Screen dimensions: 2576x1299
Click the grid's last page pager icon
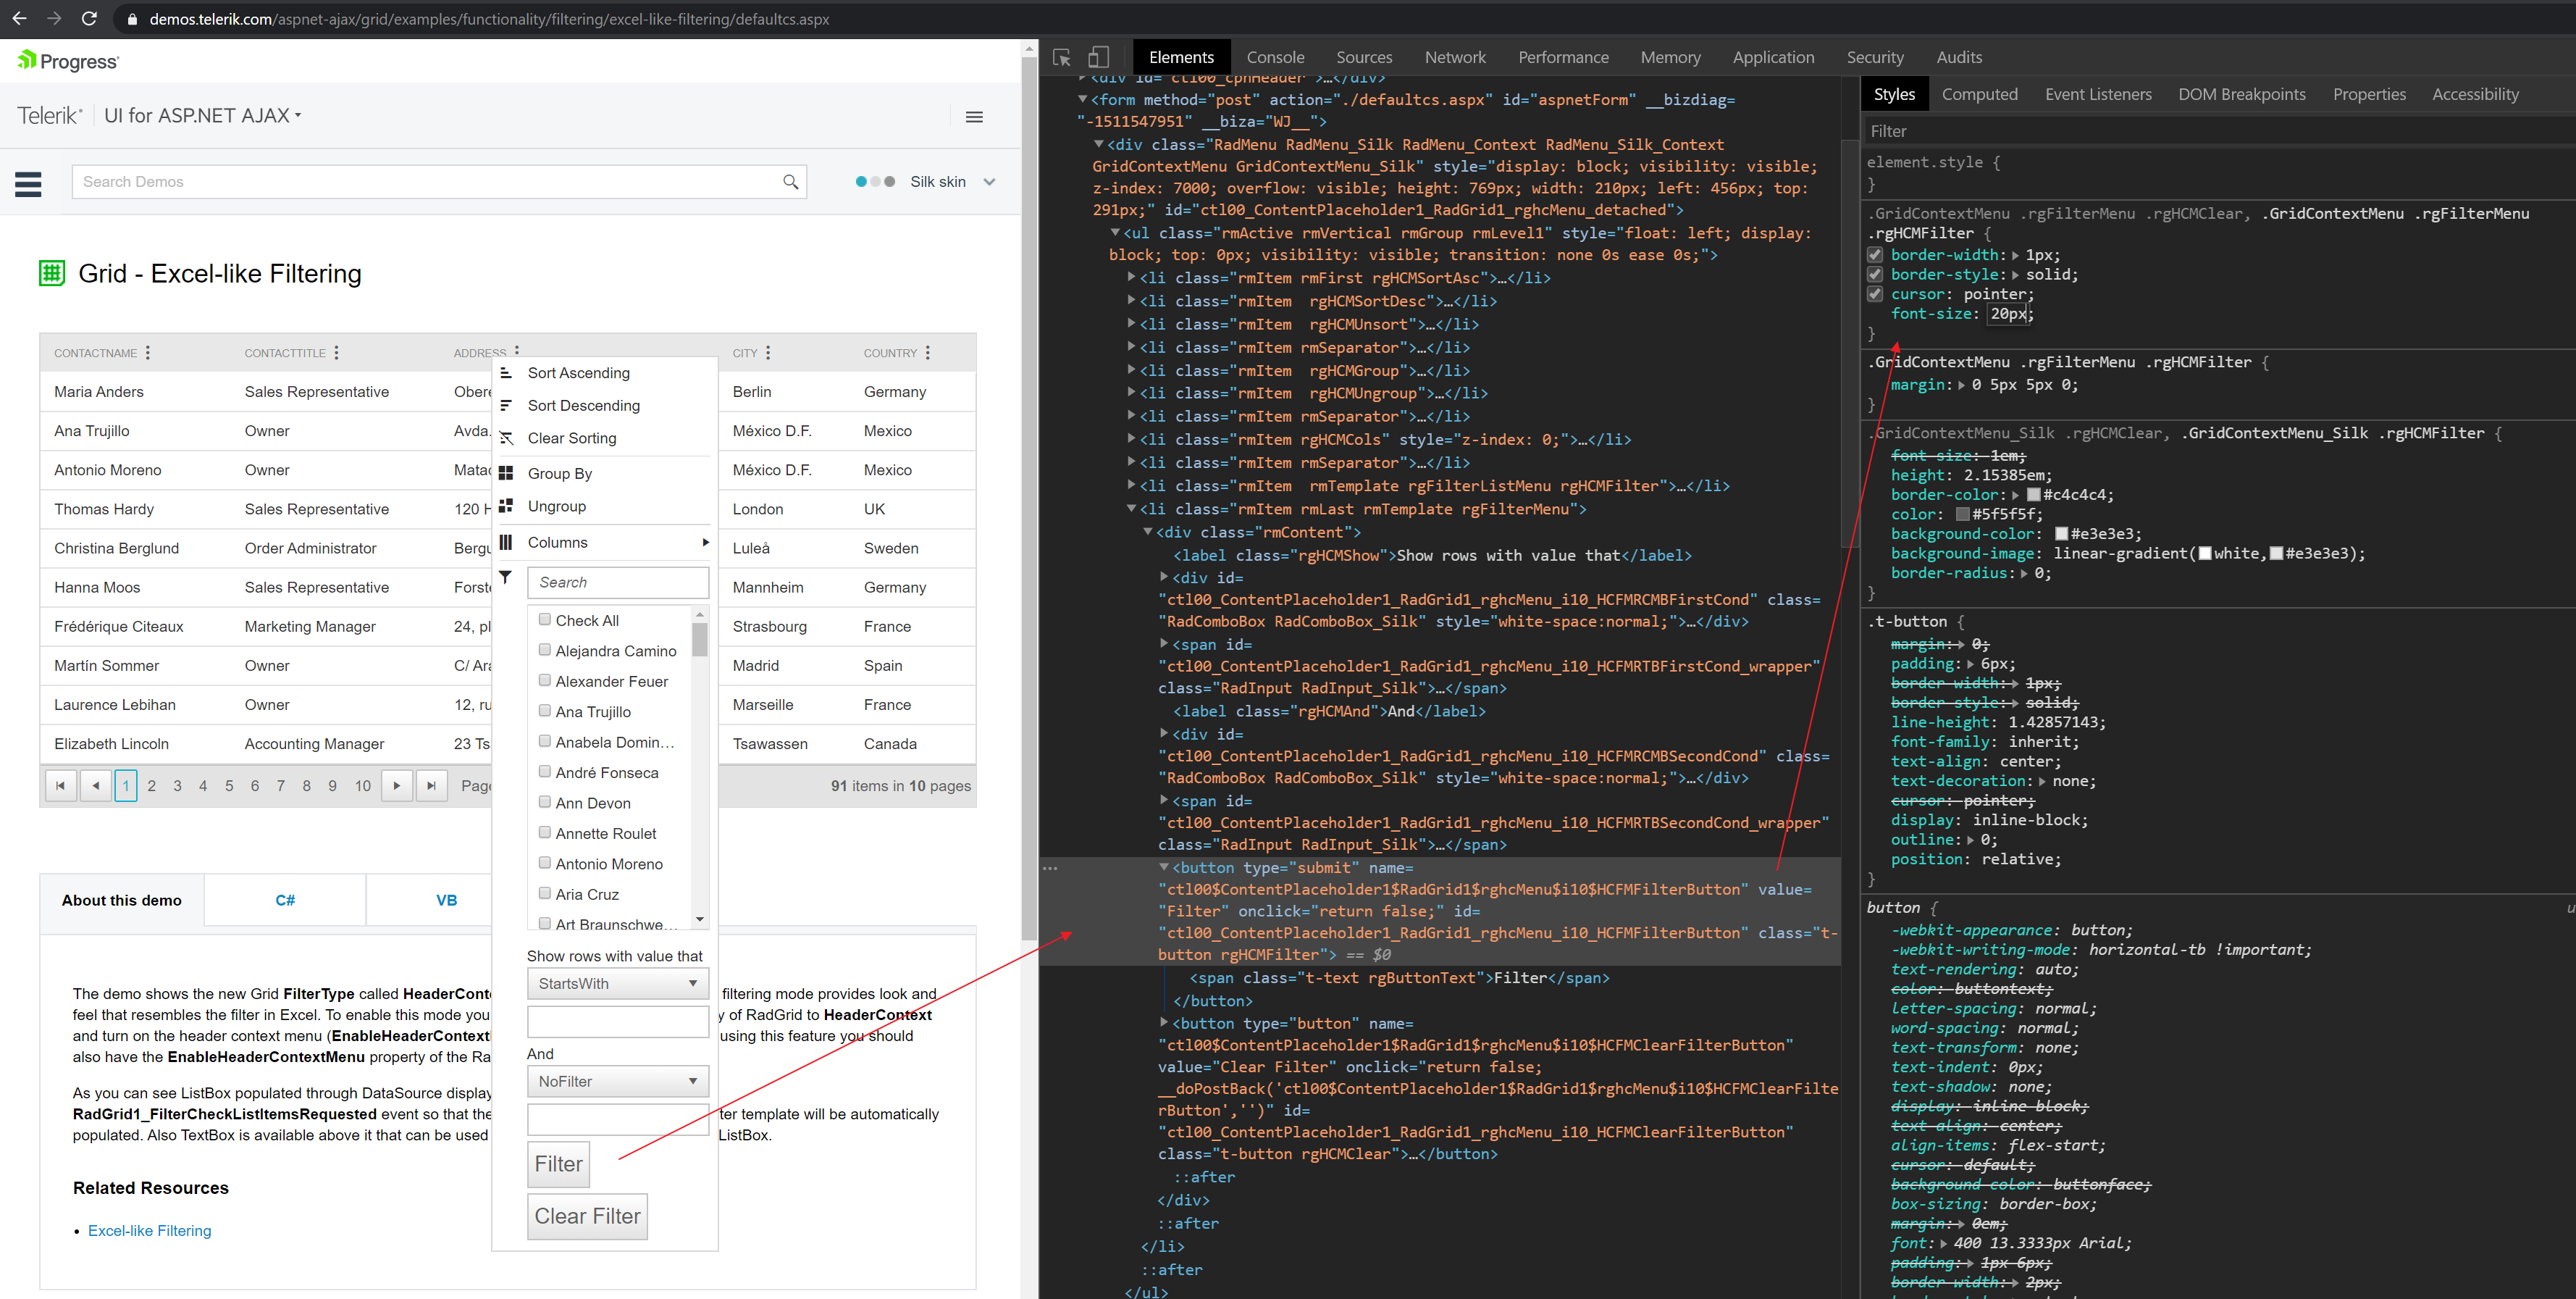431,785
